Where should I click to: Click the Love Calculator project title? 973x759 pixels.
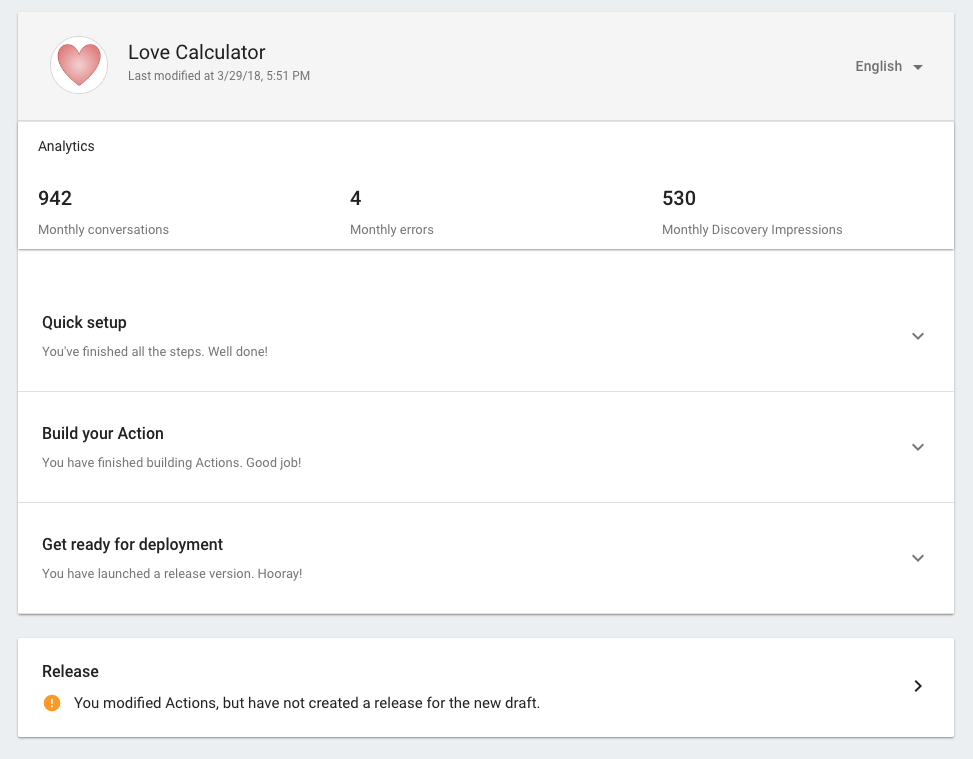pos(196,52)
